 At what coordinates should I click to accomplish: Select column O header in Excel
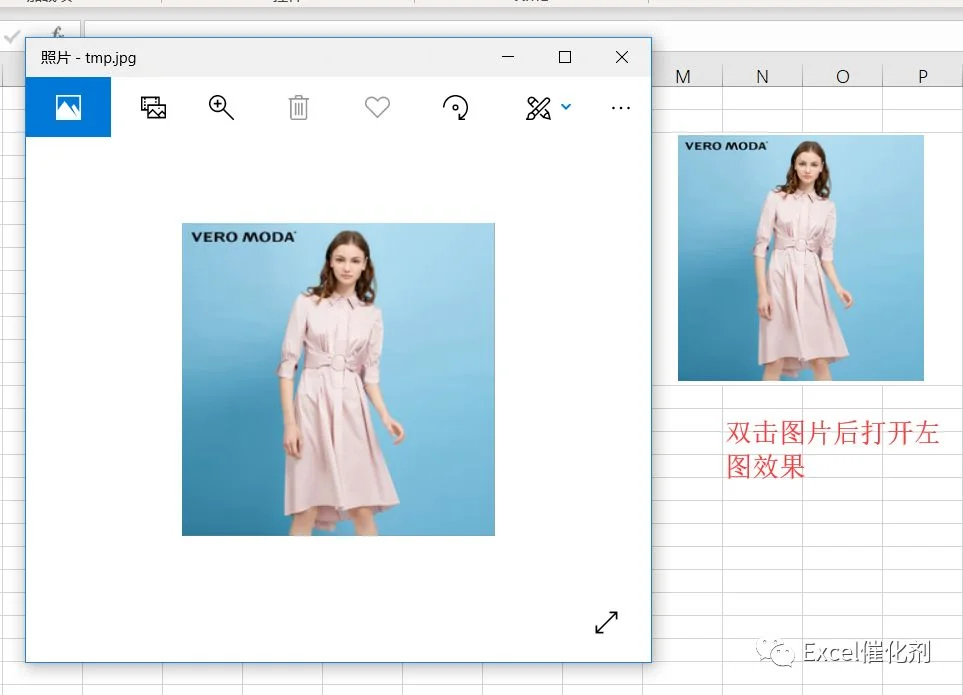[x=843, y=77]
